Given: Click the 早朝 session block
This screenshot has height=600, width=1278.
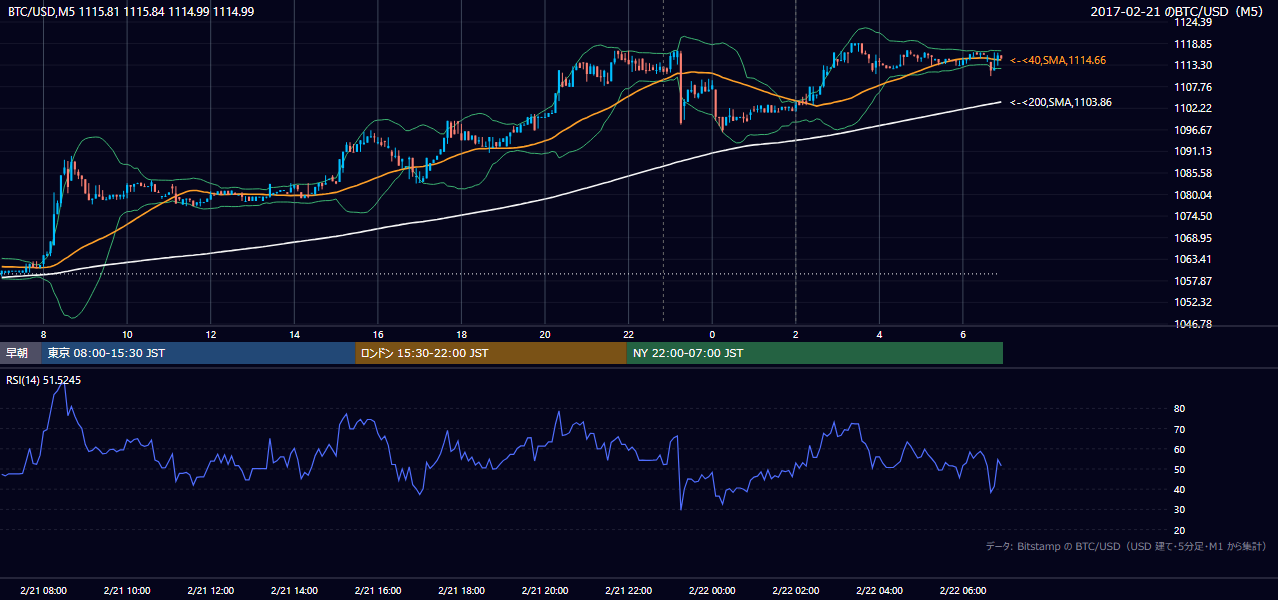Looking at the screenshot, I should pyautogui.click(x=20, y=353).
